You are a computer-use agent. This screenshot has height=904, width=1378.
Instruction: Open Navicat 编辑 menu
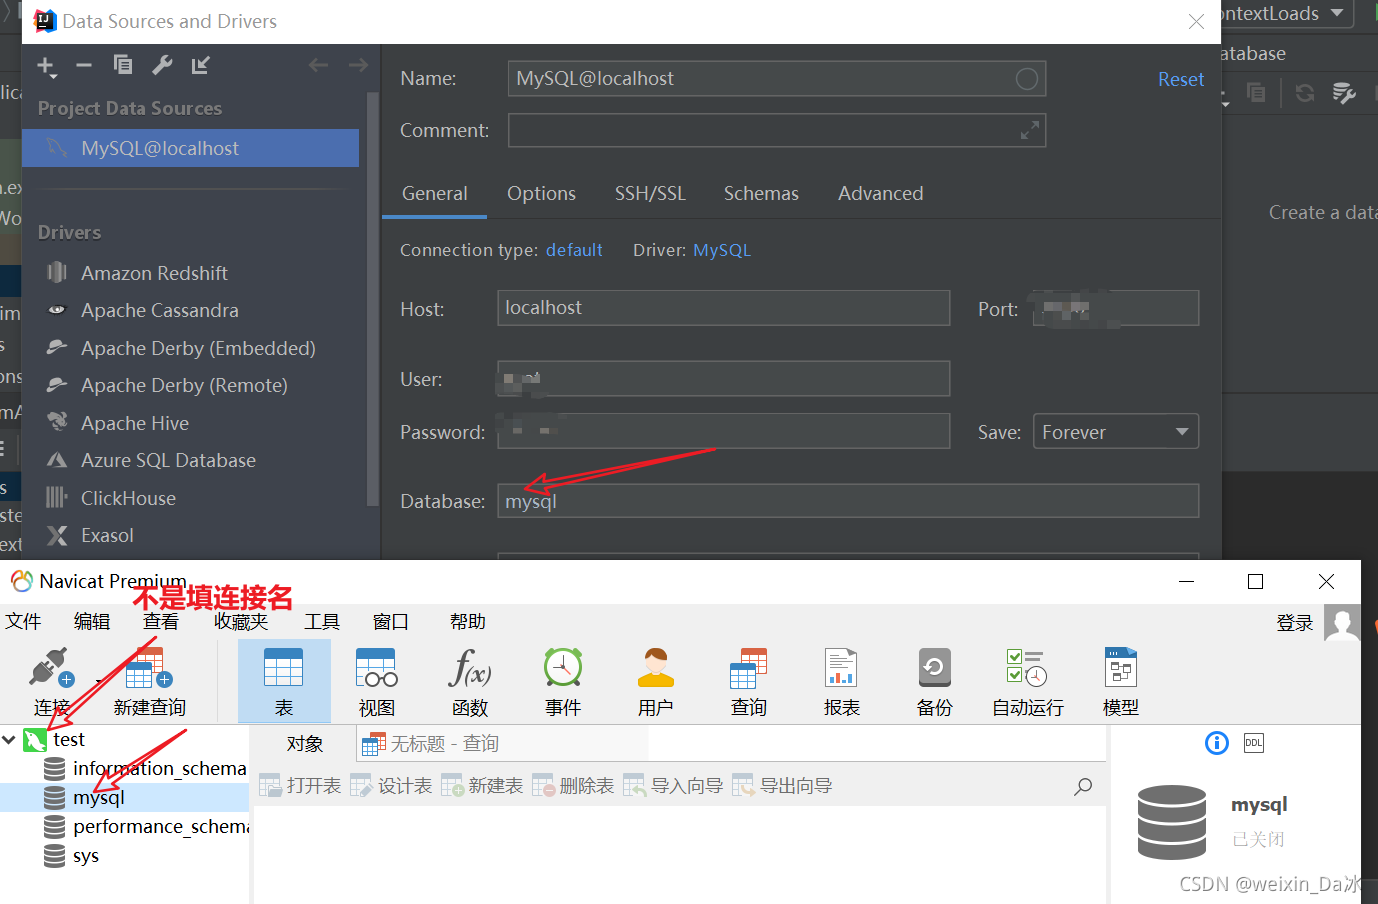click(92, 622)
